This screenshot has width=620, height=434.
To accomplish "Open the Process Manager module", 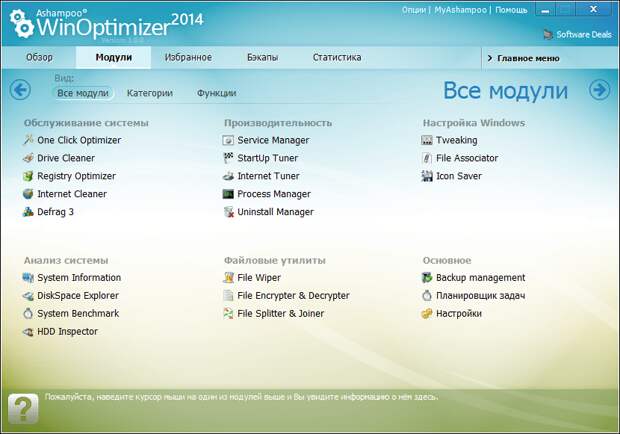I will pos(274,194).
